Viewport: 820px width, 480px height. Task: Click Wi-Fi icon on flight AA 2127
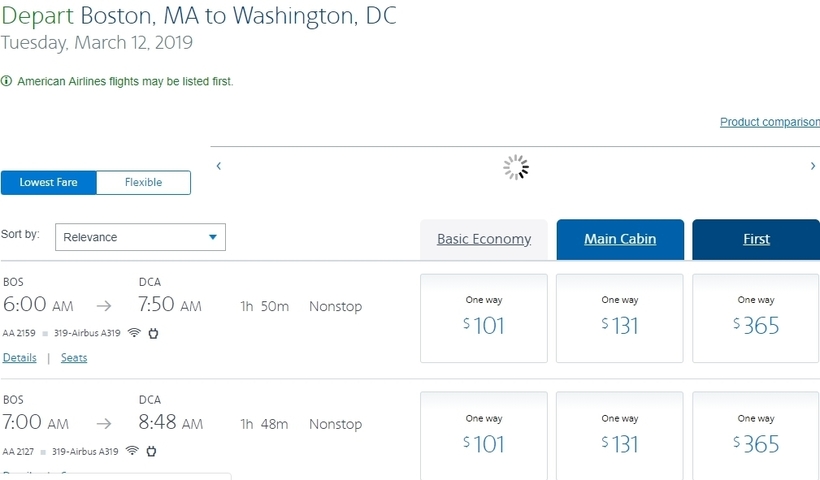(x=132, y=451)
